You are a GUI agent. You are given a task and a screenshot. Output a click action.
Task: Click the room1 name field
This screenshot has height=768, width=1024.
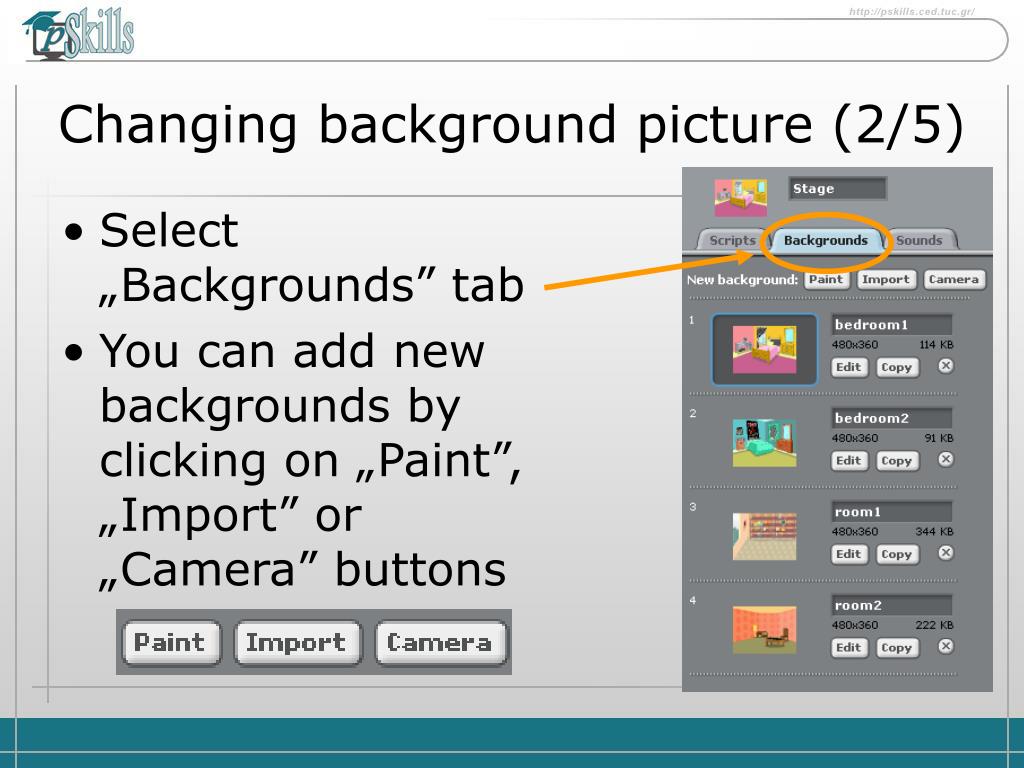891,511
